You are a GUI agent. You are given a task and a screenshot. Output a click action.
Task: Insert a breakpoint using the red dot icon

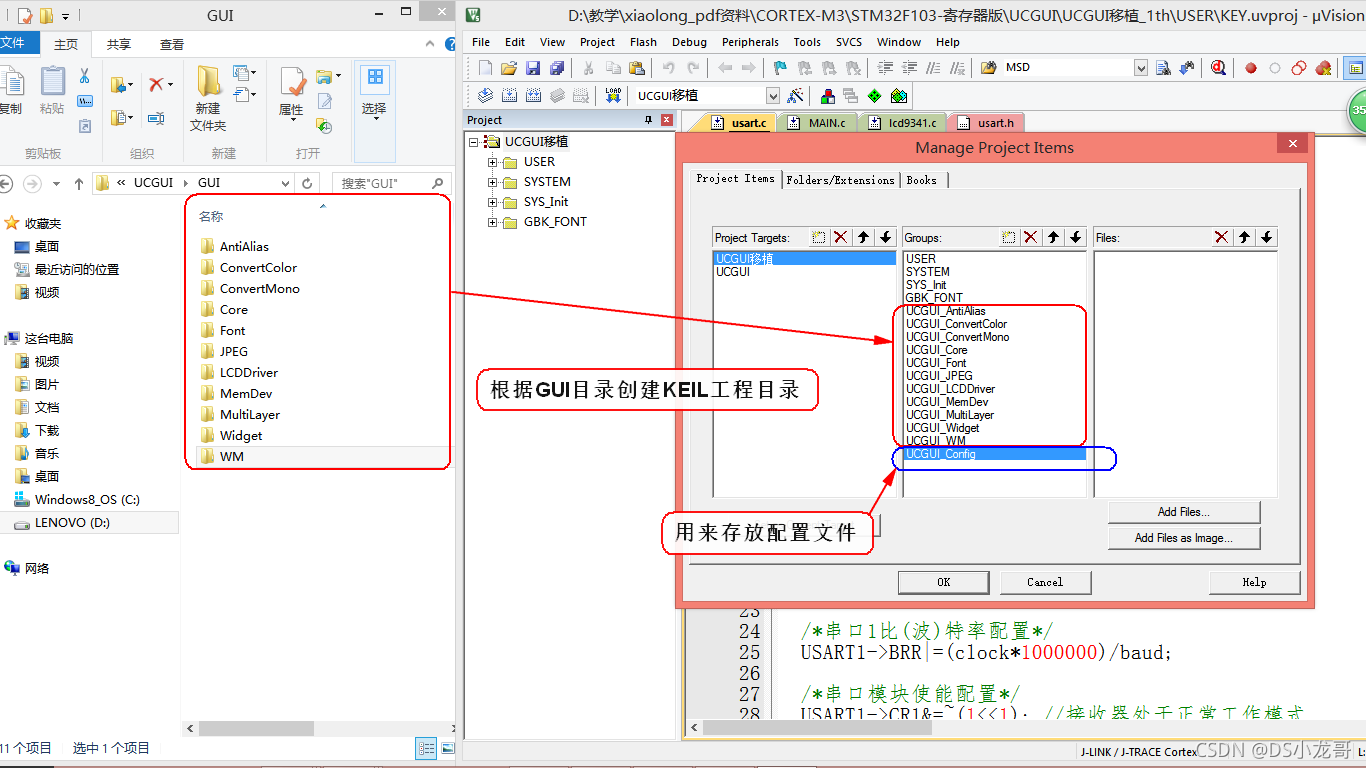1253,67
